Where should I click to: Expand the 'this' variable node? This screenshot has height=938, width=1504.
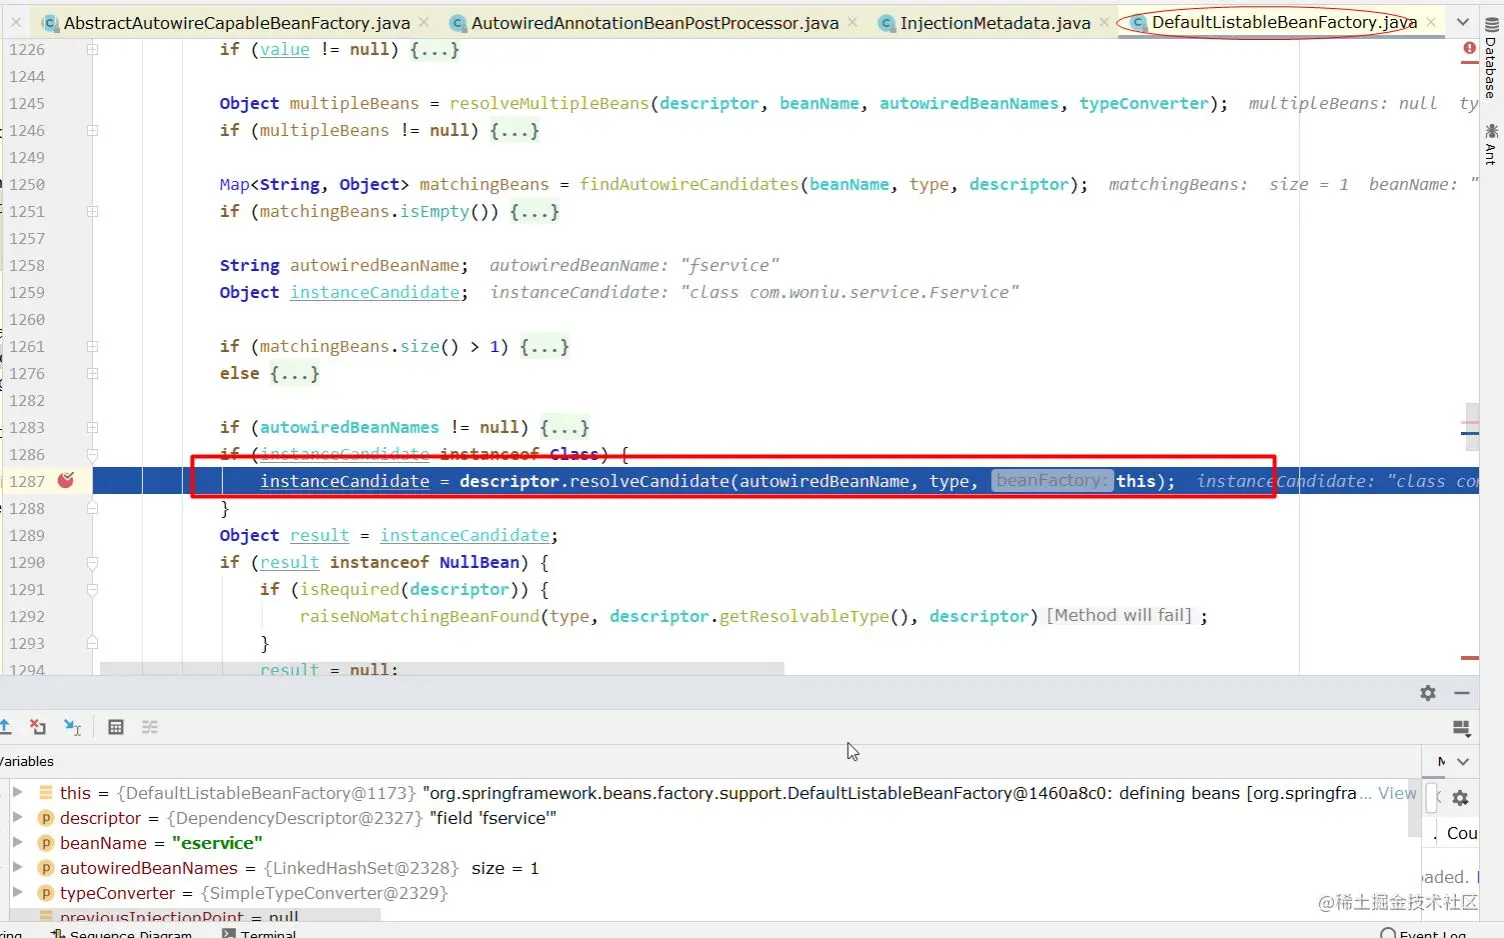(17, 792)
